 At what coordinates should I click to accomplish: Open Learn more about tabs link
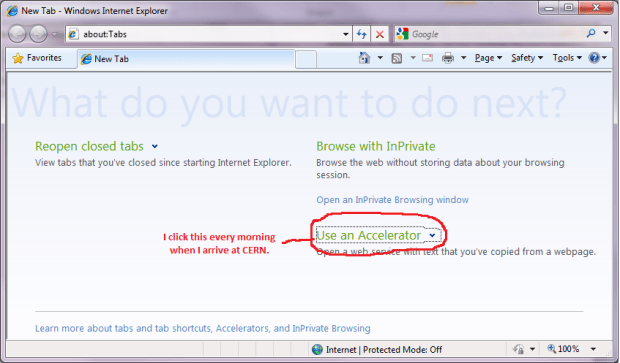203,328
